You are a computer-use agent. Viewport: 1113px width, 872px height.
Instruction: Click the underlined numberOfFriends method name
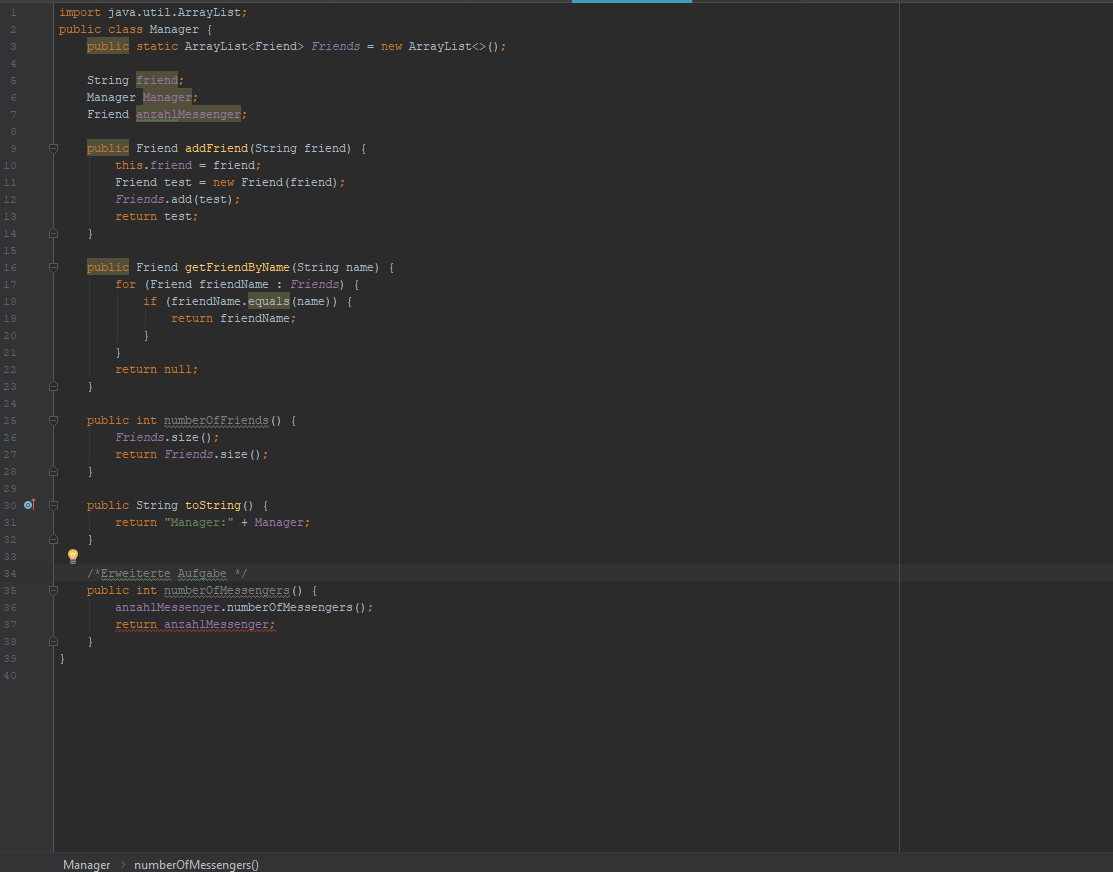(x=216, y=420)
